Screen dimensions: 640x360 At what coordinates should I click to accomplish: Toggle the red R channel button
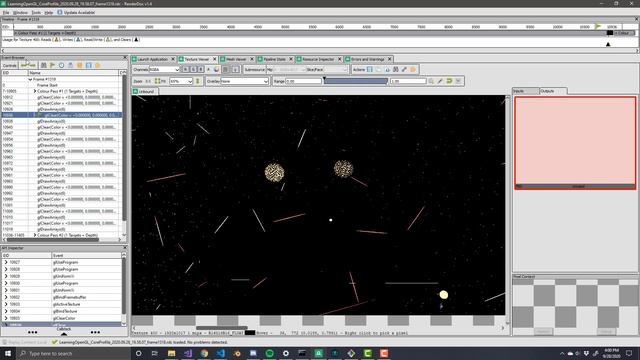[x=185, y=70]
